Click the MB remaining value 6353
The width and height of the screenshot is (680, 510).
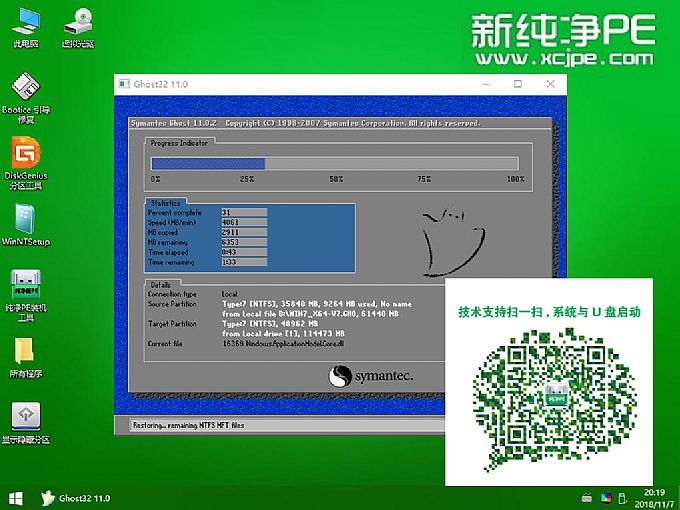(x=244, y=242)
